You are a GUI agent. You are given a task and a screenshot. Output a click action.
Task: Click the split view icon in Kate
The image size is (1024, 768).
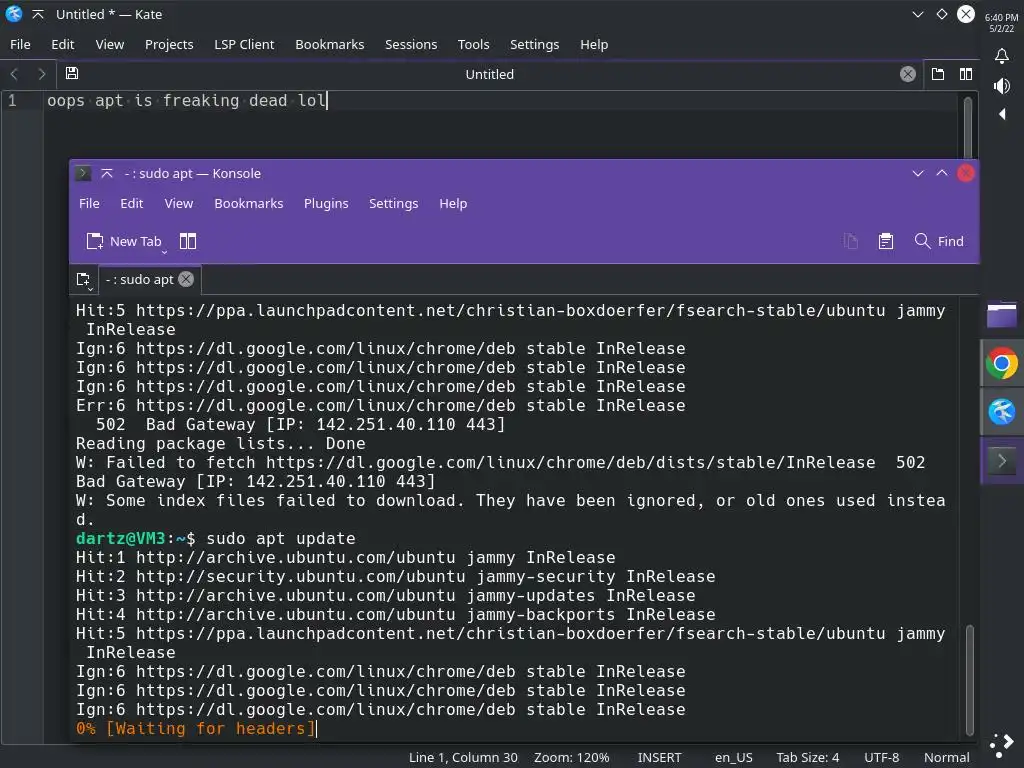(x=966, y=74)
